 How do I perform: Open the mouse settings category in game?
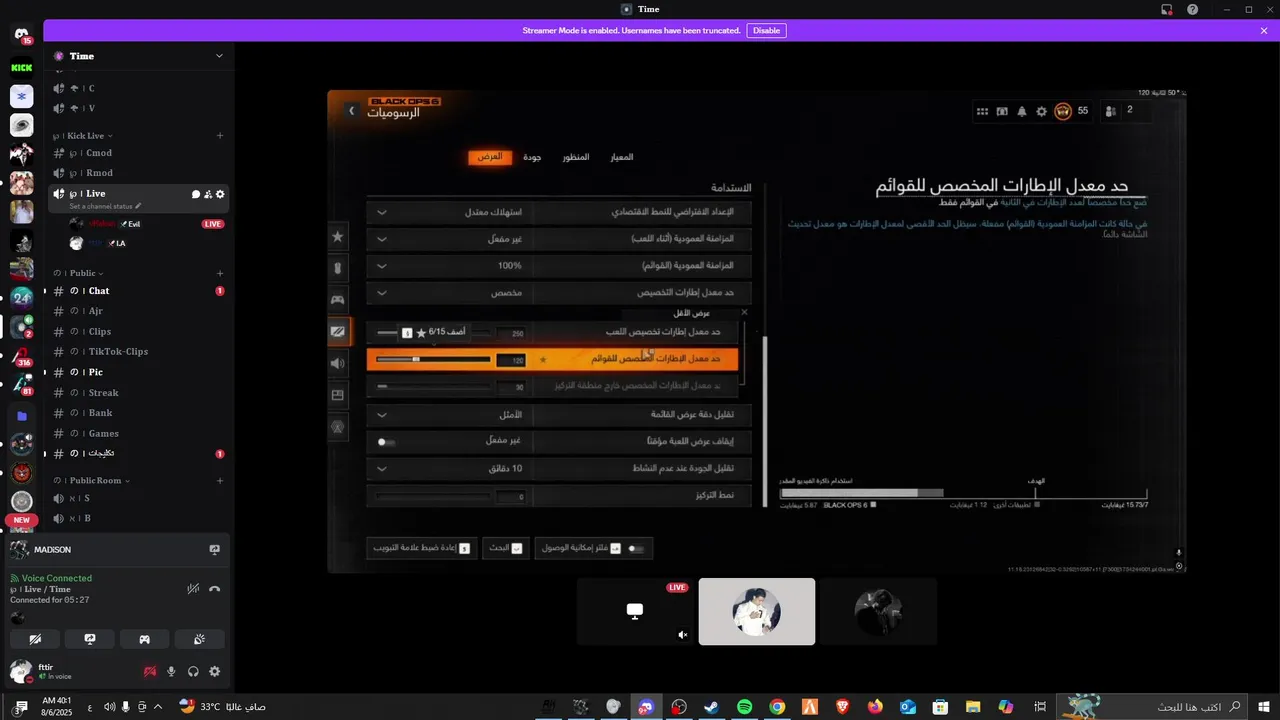[x=338, y=268]
